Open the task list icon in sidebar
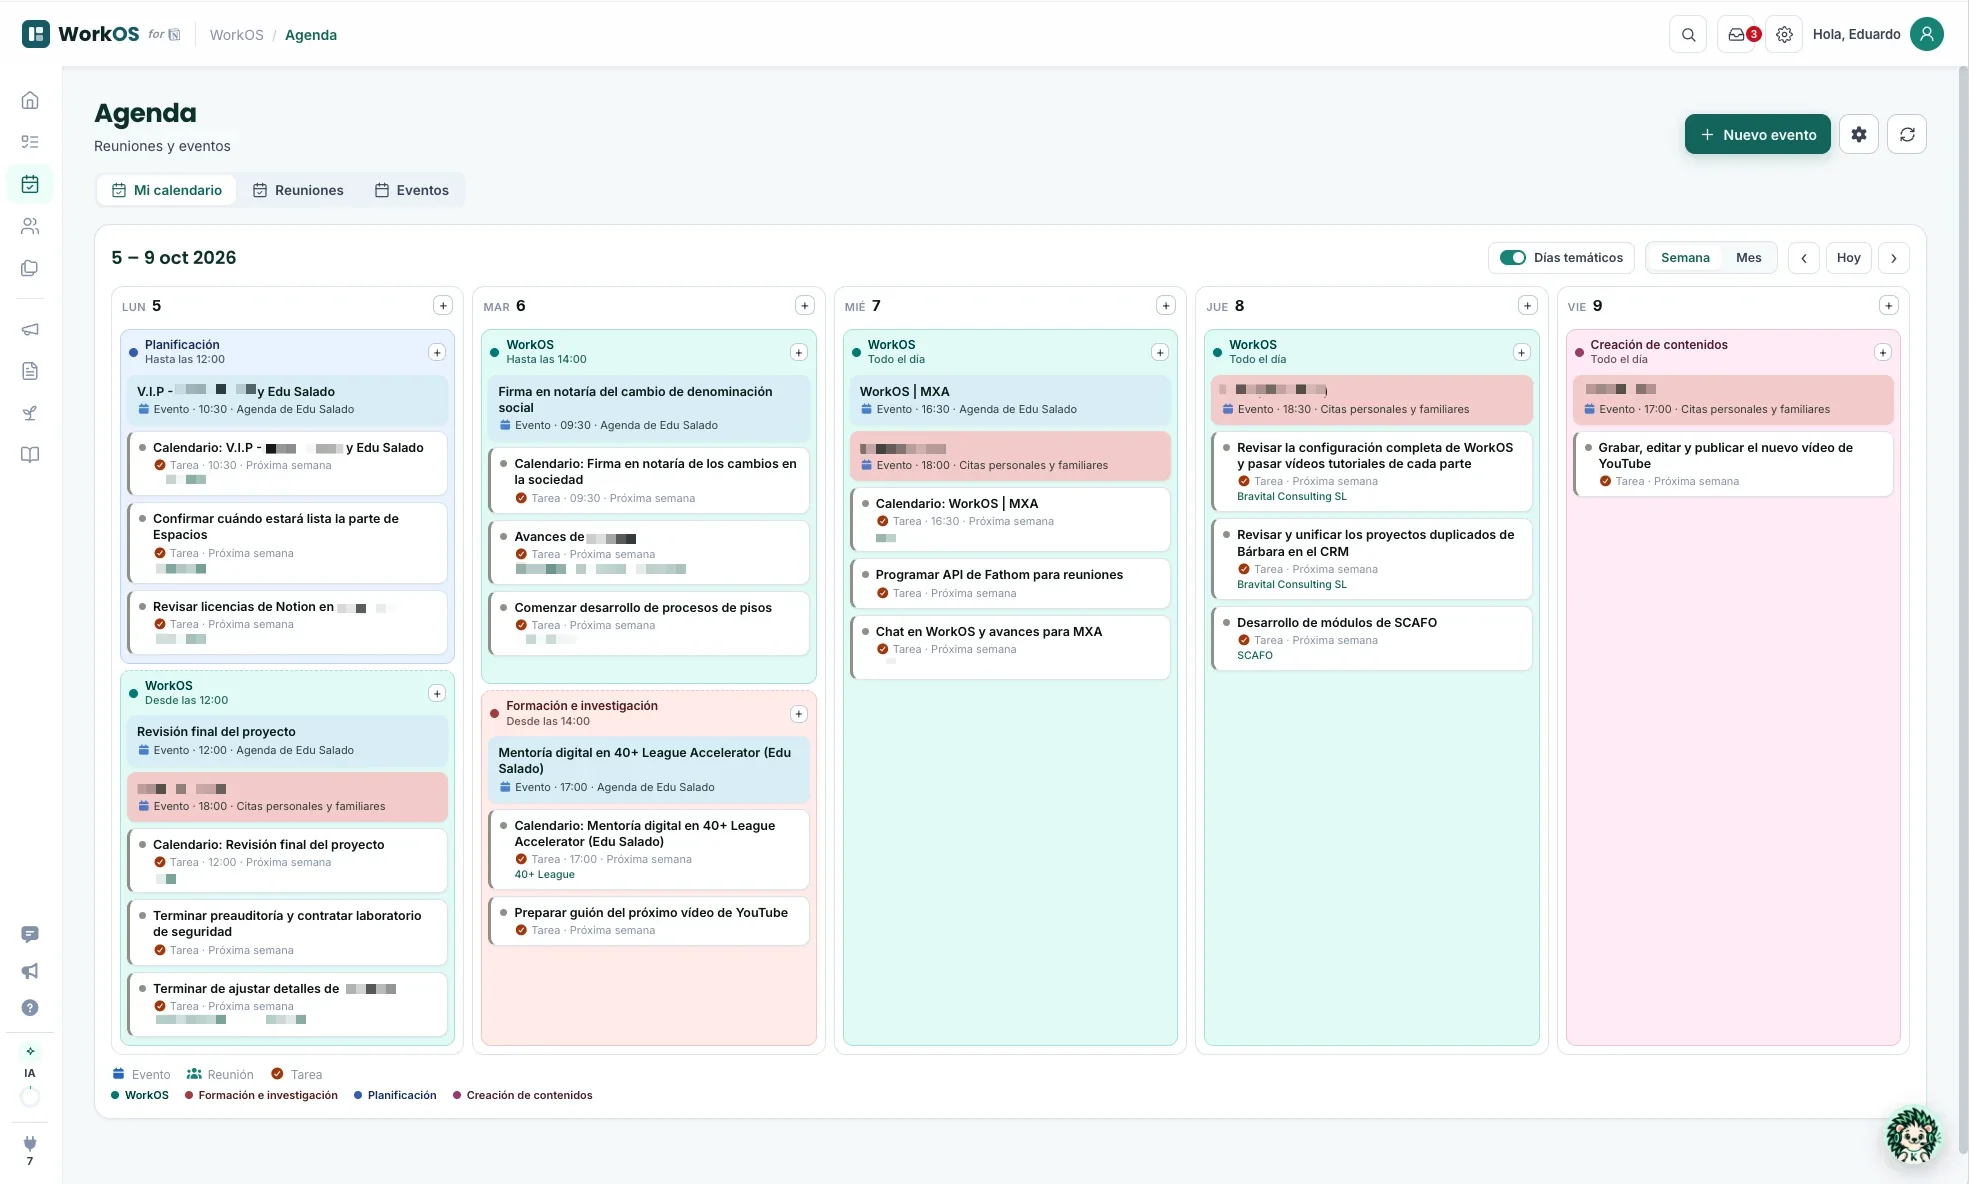Screen dimensions: 1969x1184 (30, 142)
